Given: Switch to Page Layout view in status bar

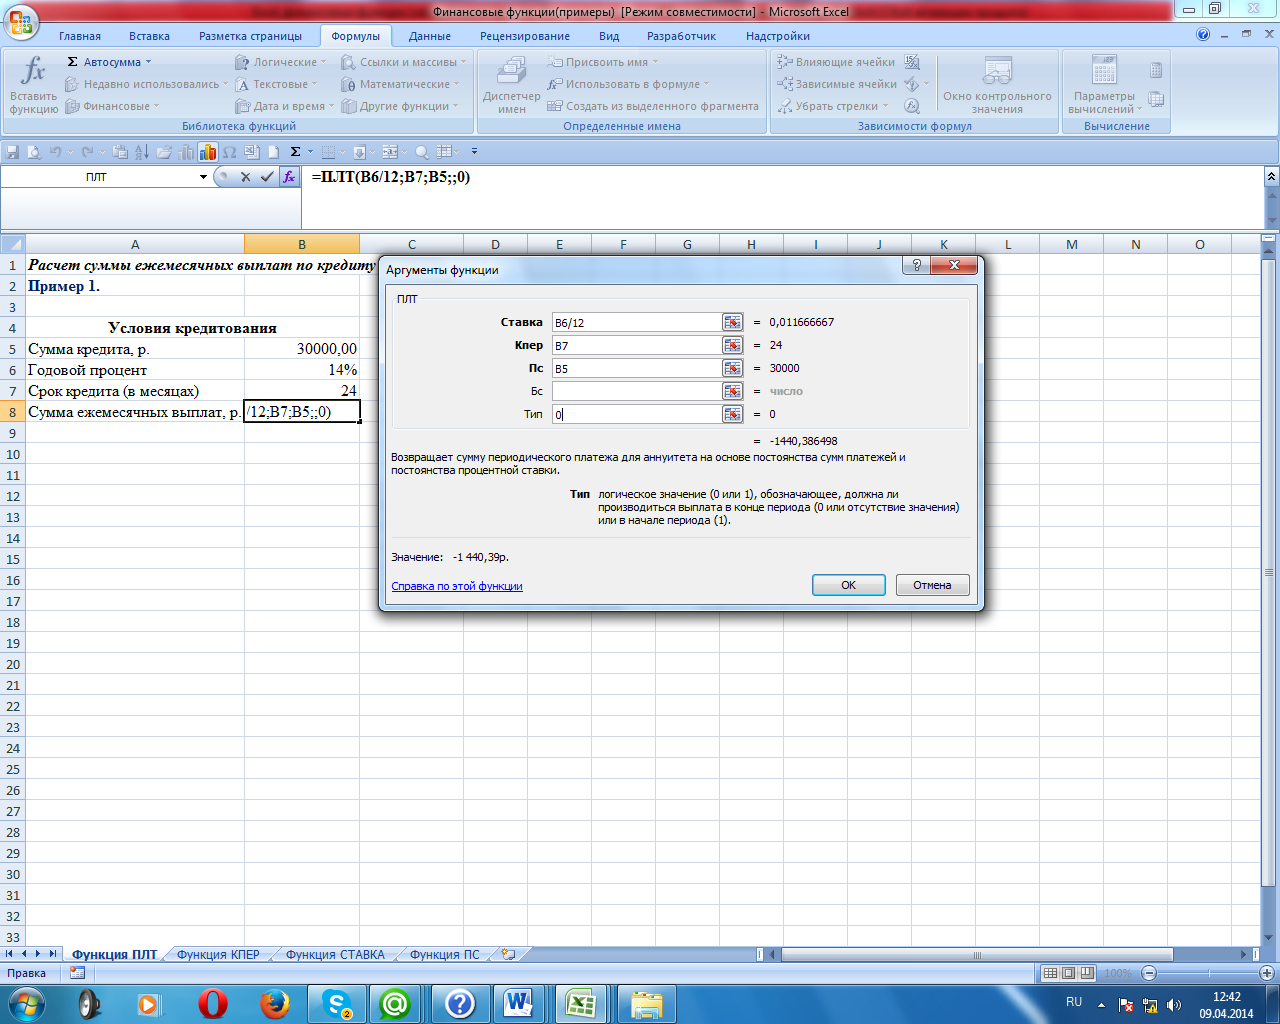Looking at the screenshot, I should [1069, 973].
